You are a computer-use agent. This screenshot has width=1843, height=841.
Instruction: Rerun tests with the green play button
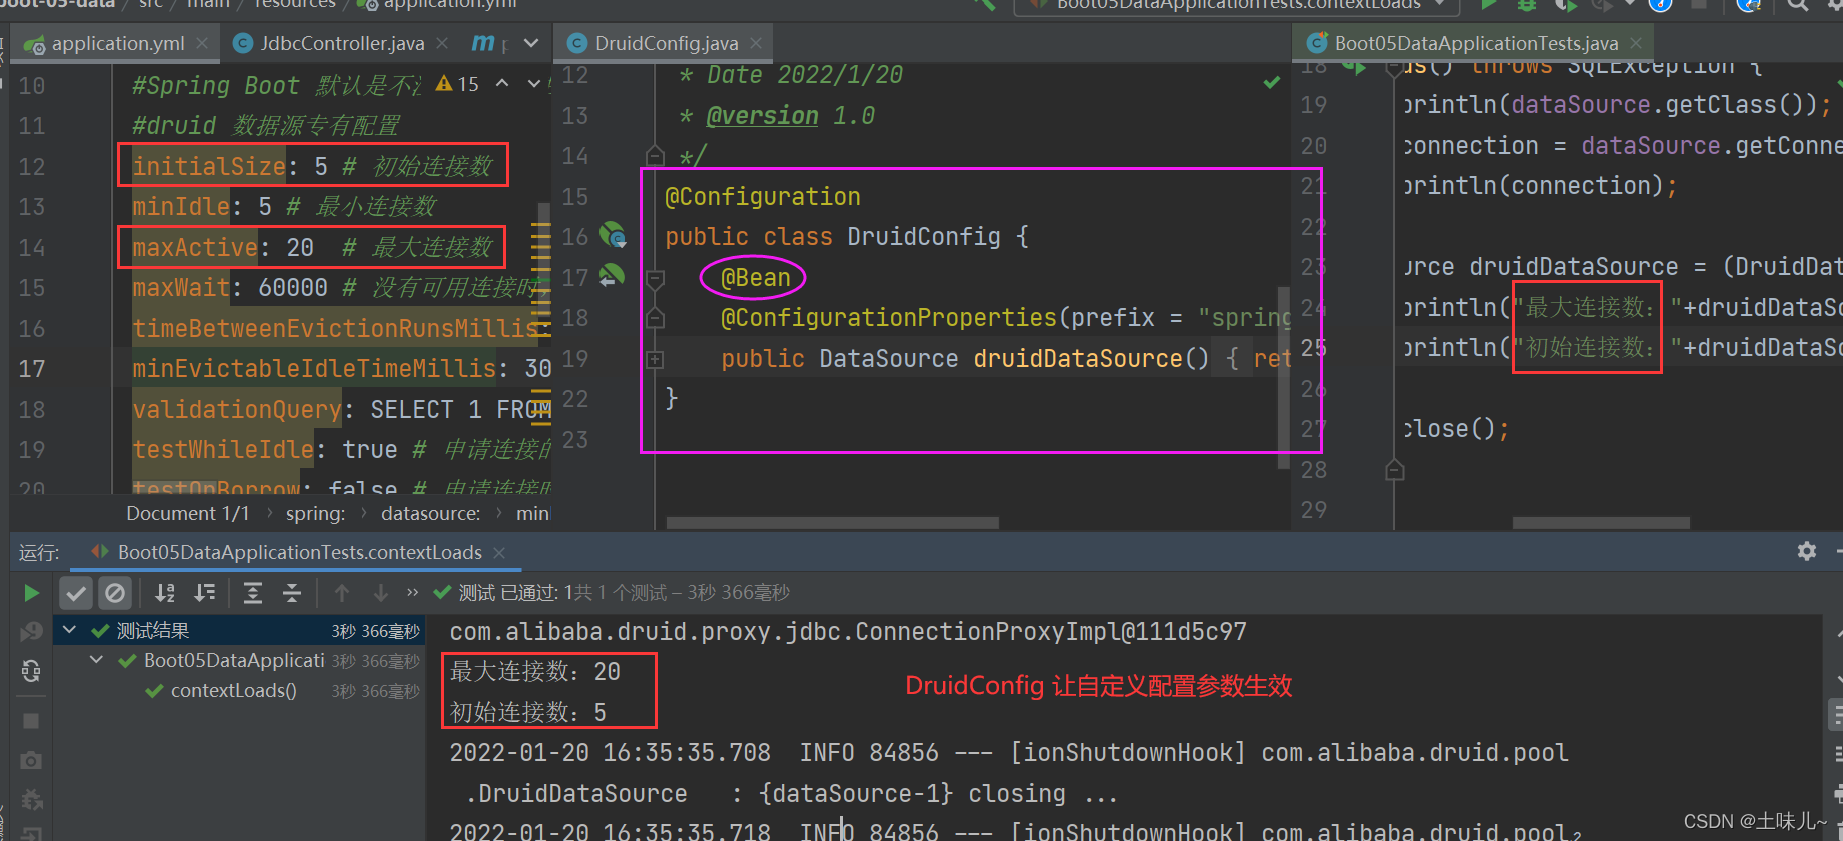click(x=31, y=593)
